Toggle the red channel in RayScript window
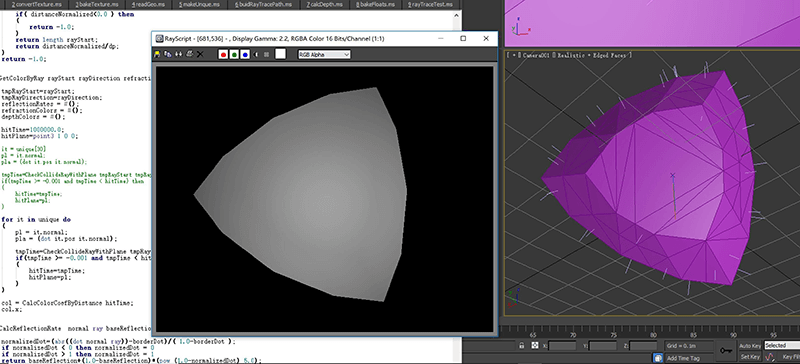800x364 pixels. click(223, 54)
